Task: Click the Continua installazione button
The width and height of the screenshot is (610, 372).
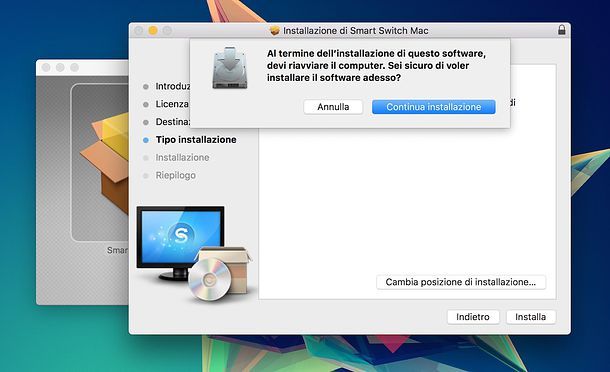Action: click(x=433, y=107)
